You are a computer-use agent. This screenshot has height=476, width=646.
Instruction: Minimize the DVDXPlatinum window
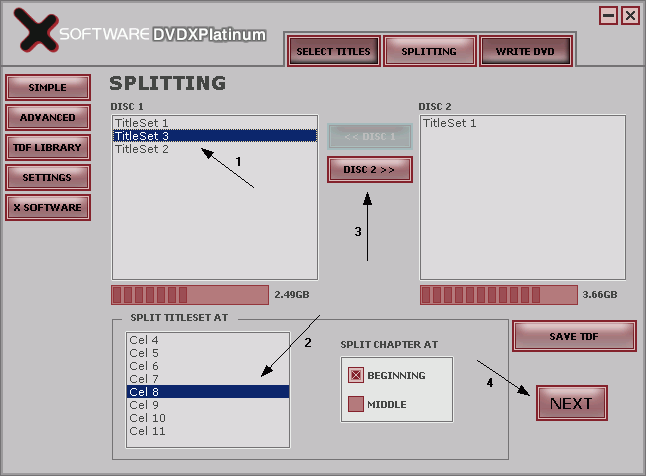click(x=609, y=15)
